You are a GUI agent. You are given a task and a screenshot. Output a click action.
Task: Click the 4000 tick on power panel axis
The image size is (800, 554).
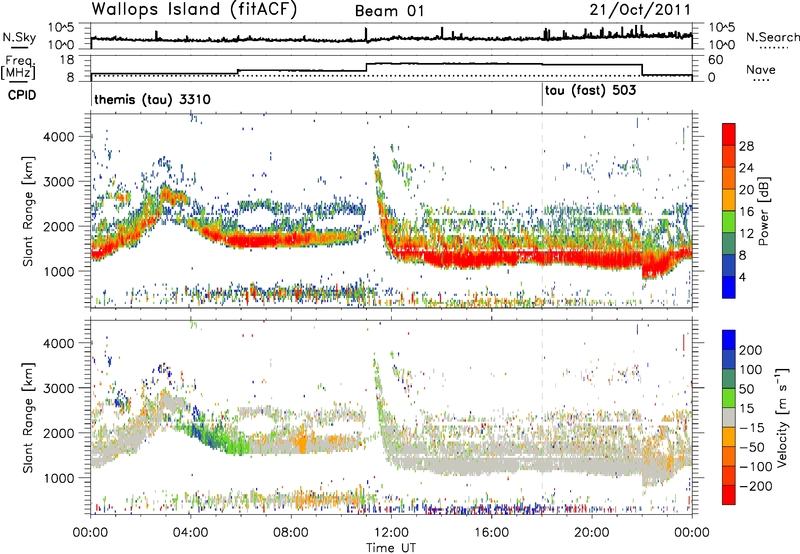pyautogui.click(x=58, y=137)
